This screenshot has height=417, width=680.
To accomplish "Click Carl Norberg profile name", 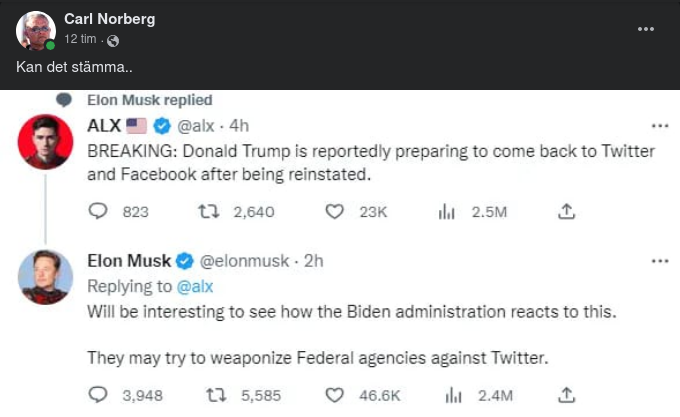I will tap(109, 19).
